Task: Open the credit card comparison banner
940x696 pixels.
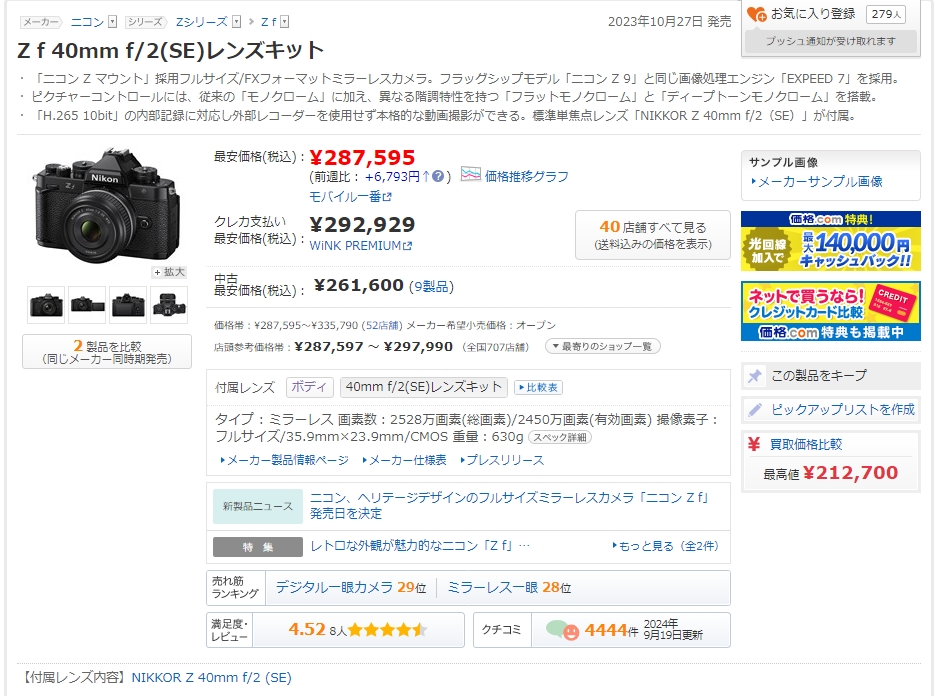Action: coord(830,311)
